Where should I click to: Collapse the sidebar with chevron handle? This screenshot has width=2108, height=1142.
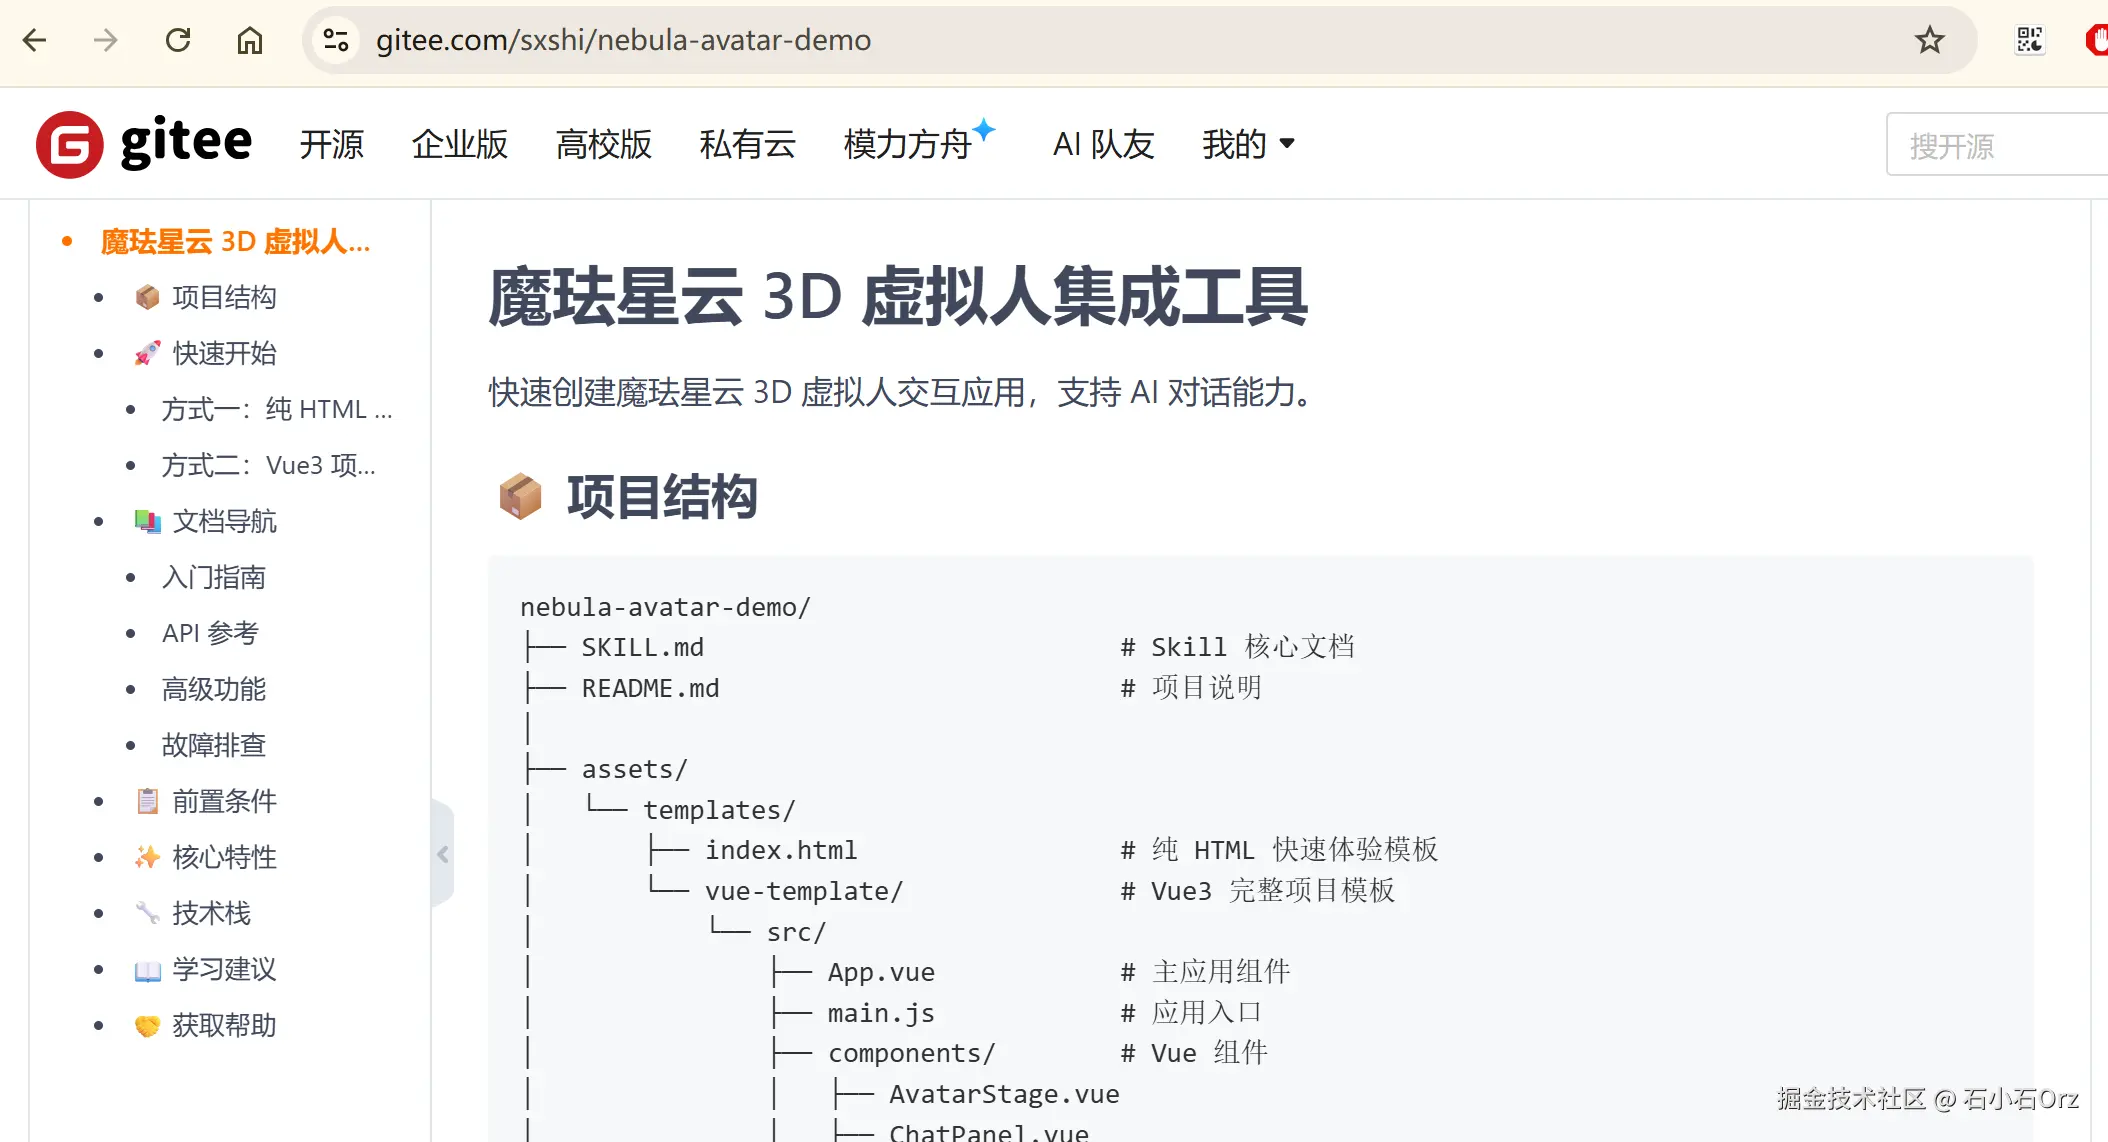pos(443,854)
